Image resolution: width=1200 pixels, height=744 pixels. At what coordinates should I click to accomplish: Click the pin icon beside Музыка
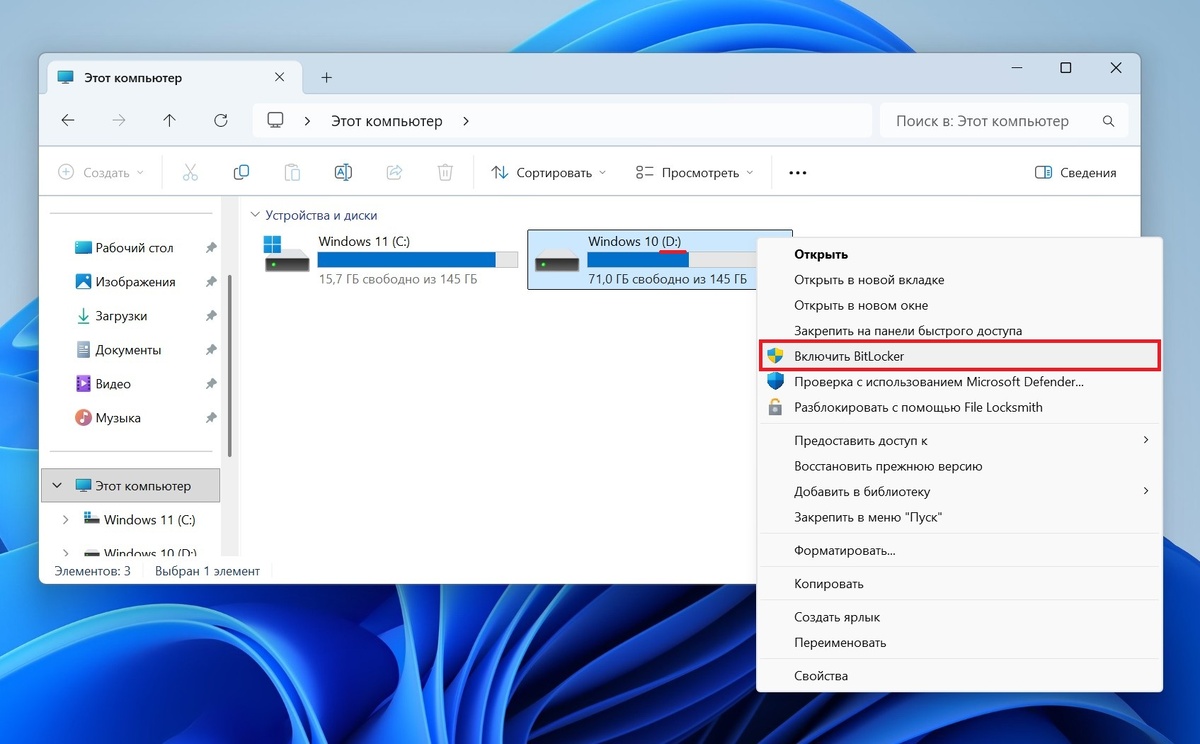(210, 418)
